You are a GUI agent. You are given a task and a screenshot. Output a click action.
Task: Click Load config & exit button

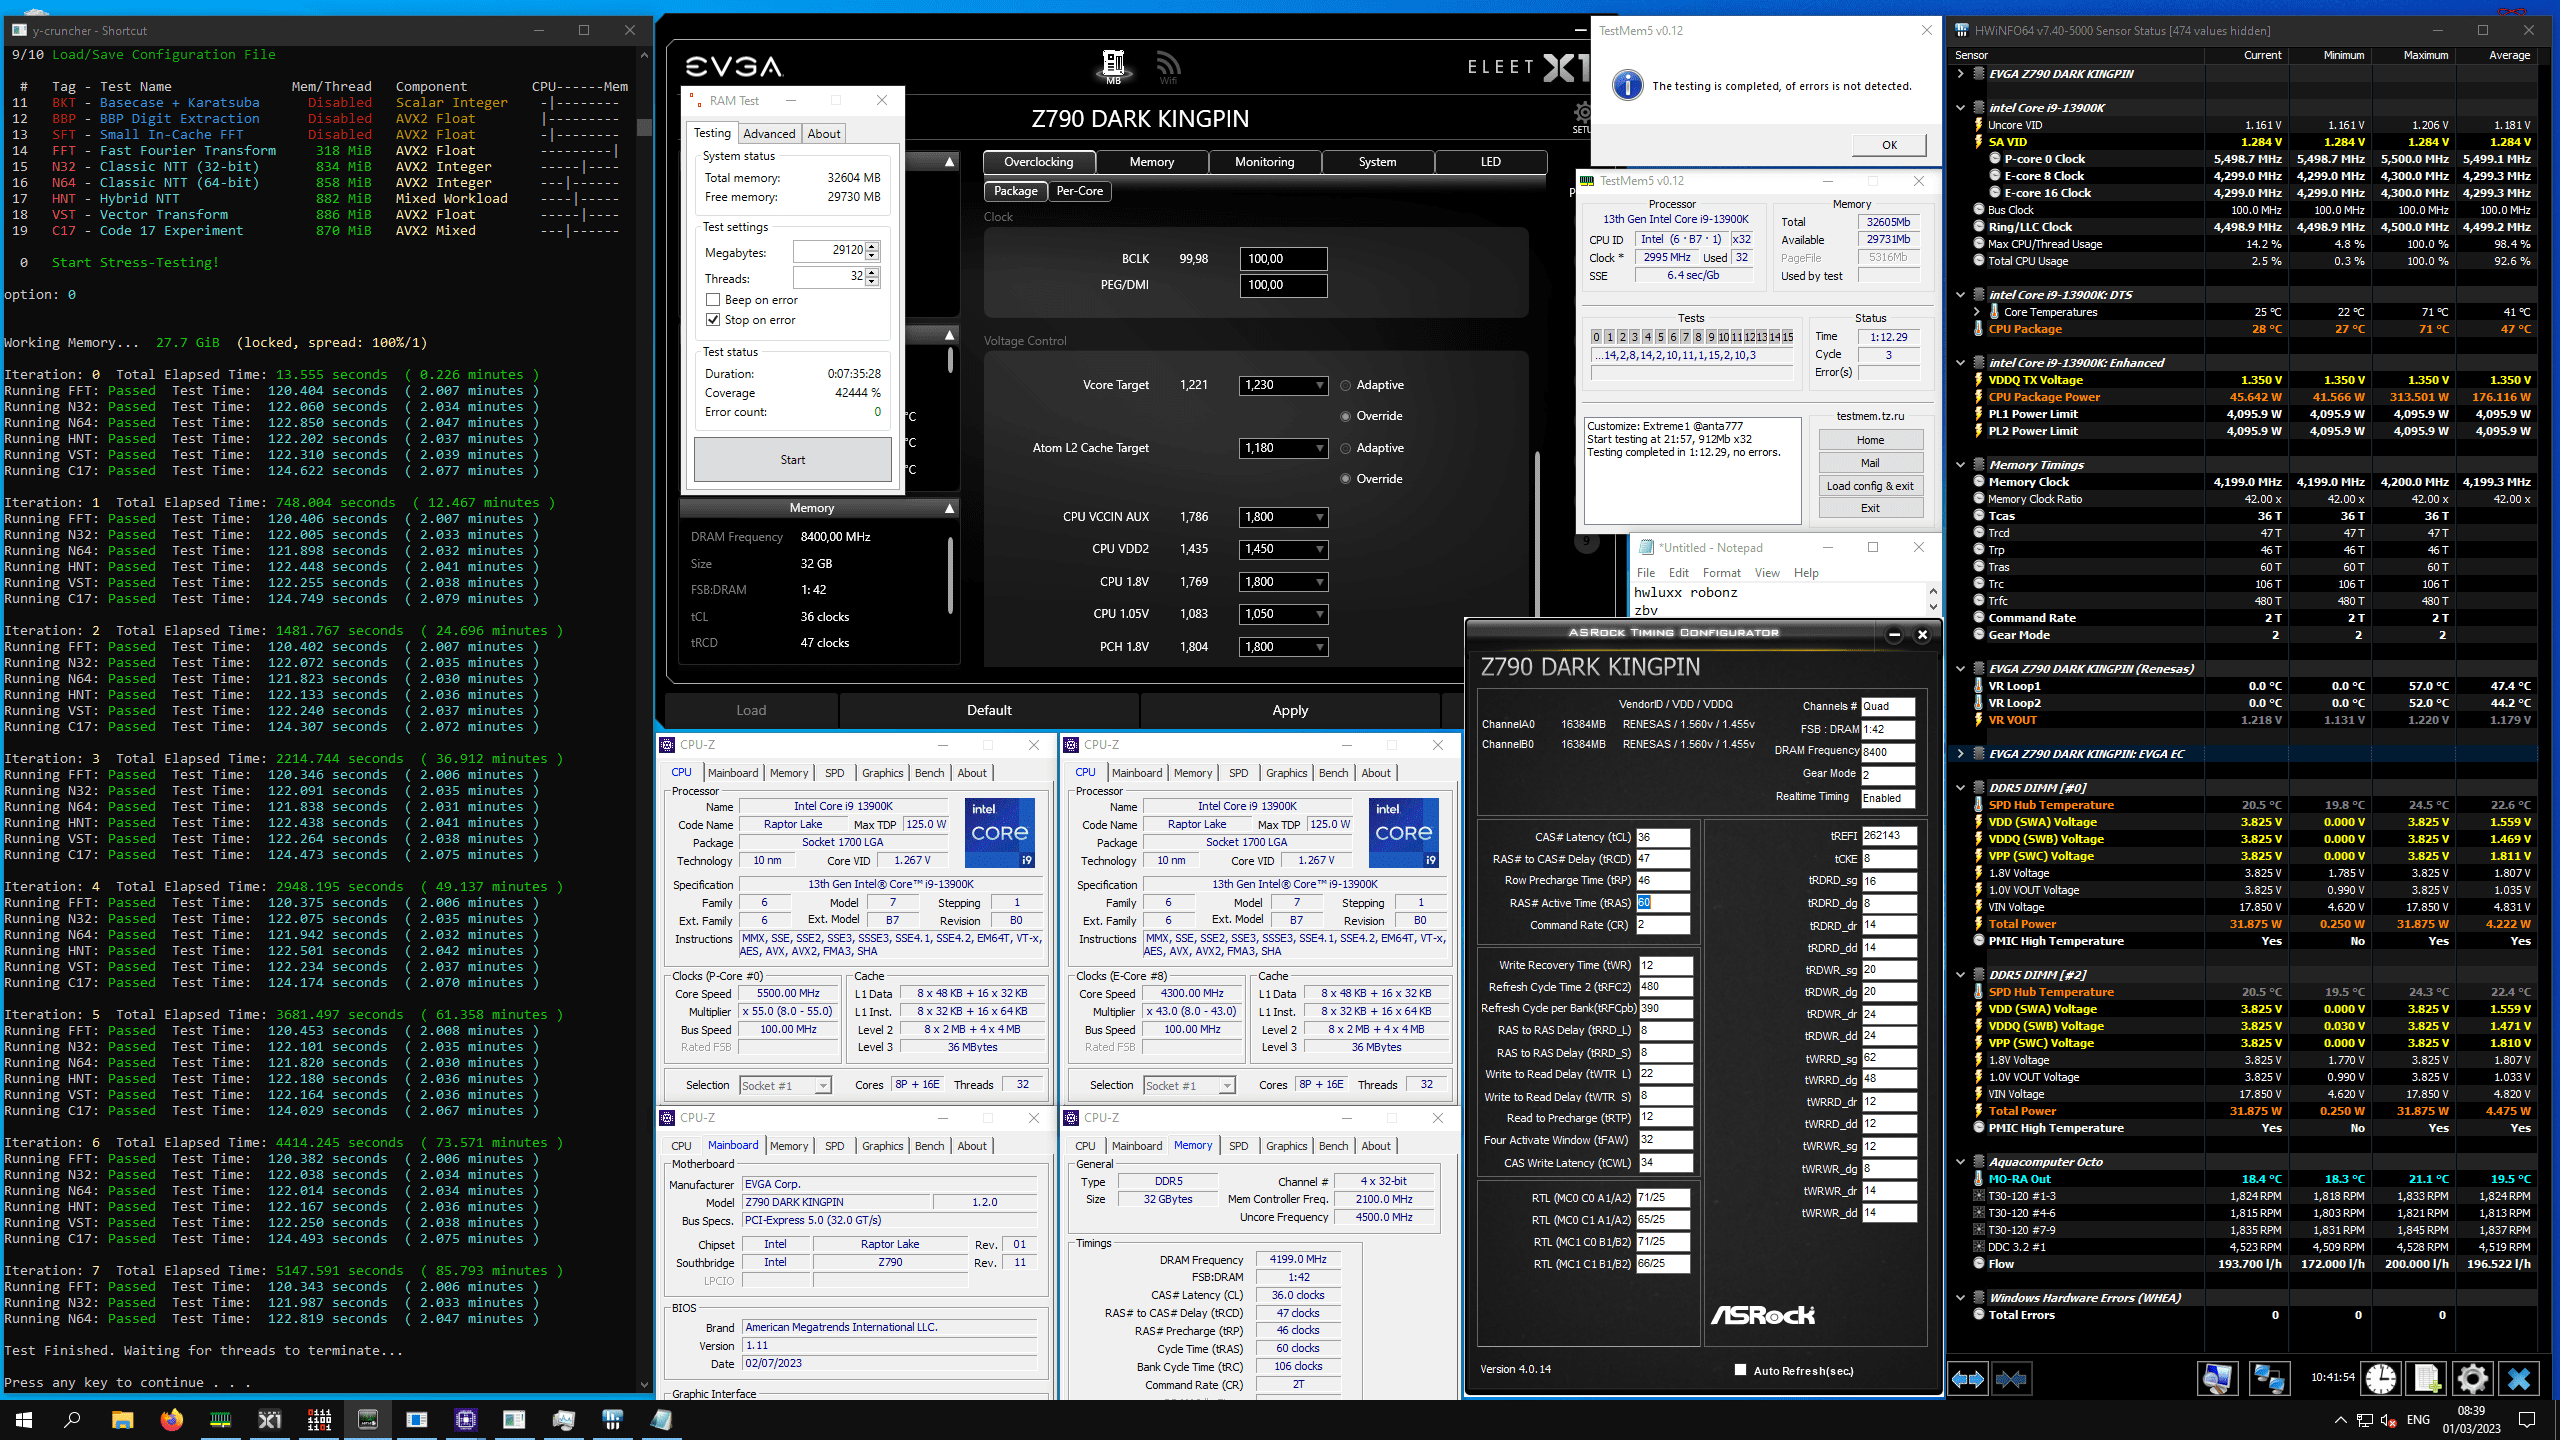1870,486
